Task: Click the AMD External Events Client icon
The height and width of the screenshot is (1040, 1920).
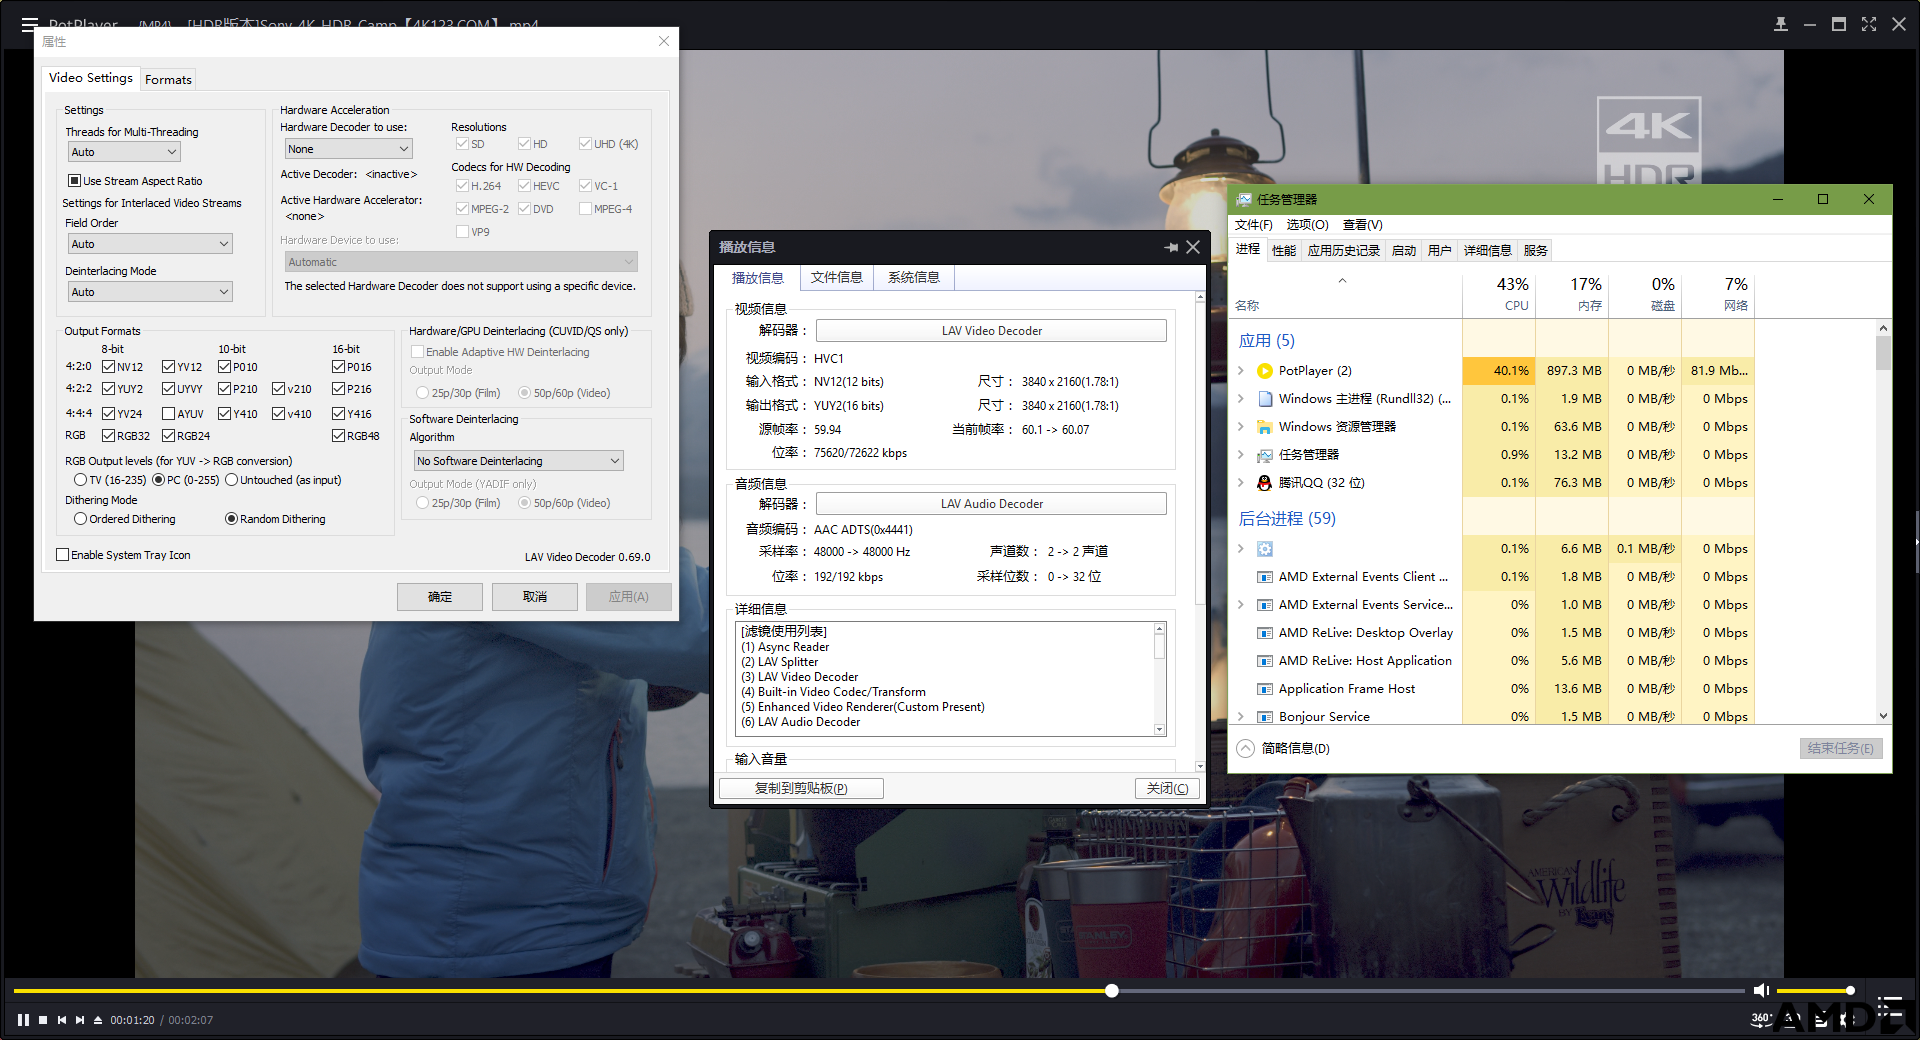Action: [x=1265, y=577]
